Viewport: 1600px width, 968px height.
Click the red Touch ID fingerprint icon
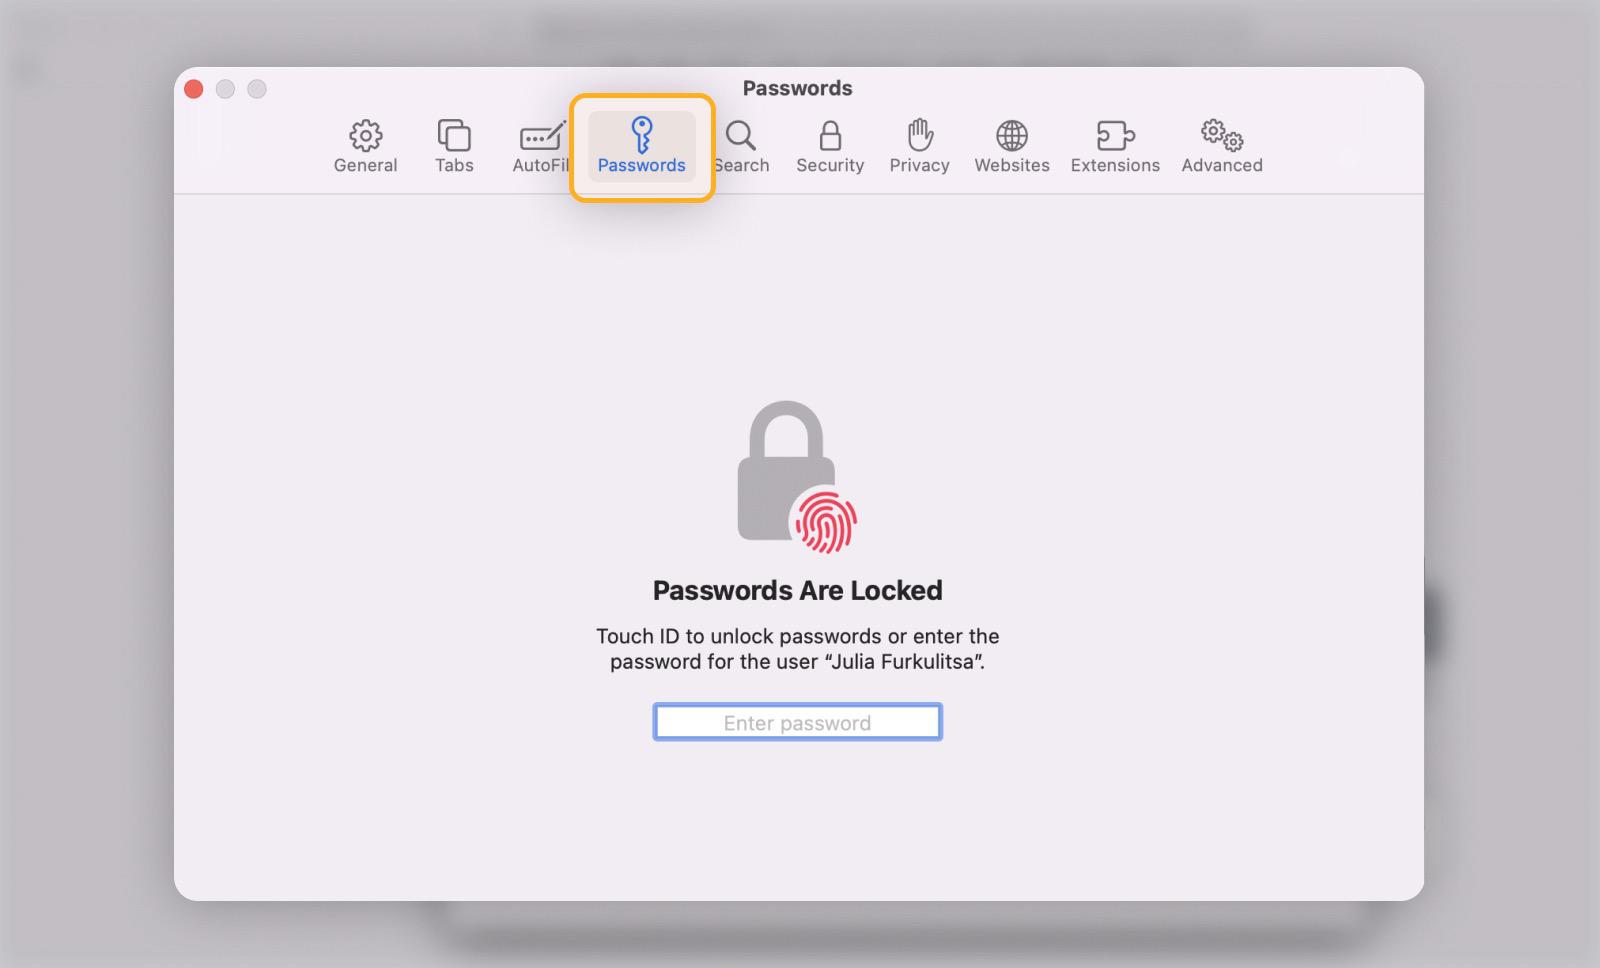(825, 521)
